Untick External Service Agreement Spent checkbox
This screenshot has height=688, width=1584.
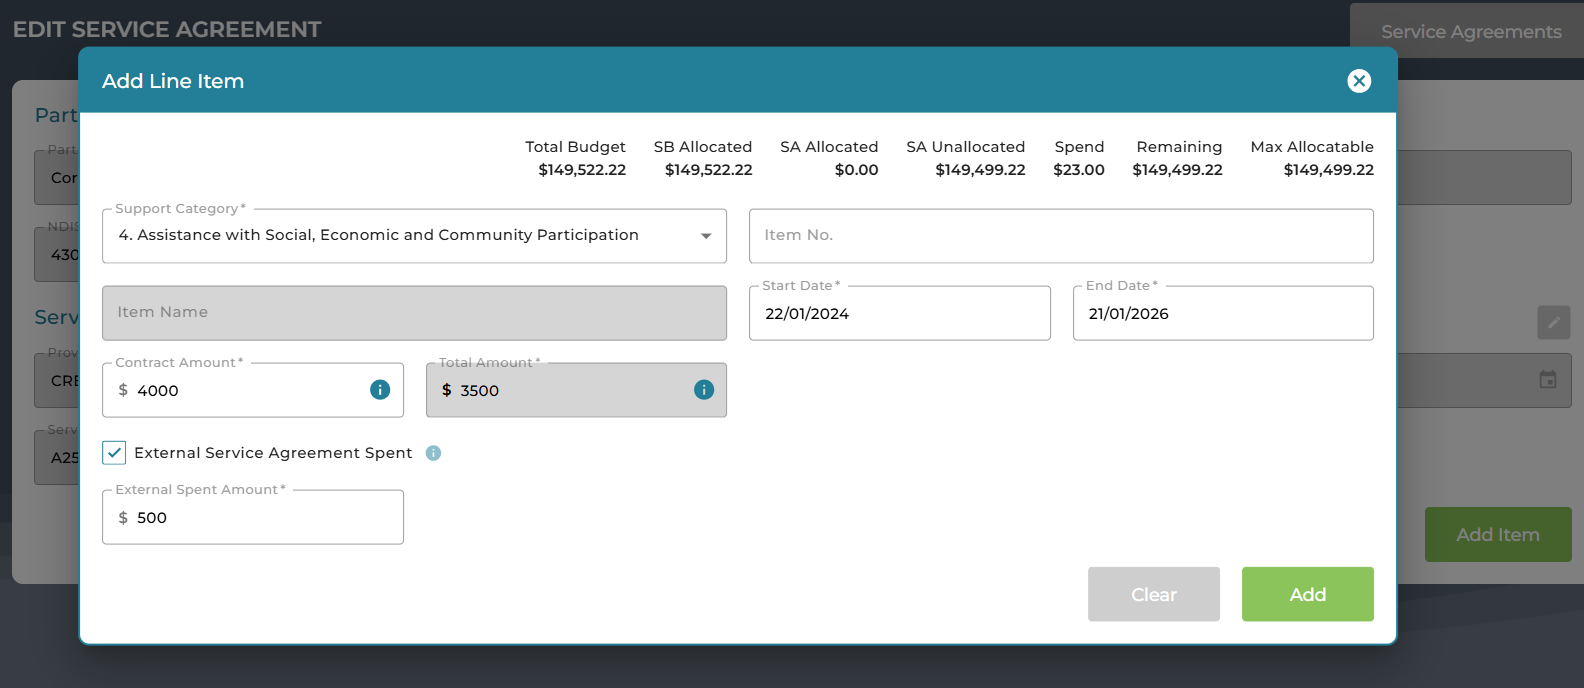point(115,453)
